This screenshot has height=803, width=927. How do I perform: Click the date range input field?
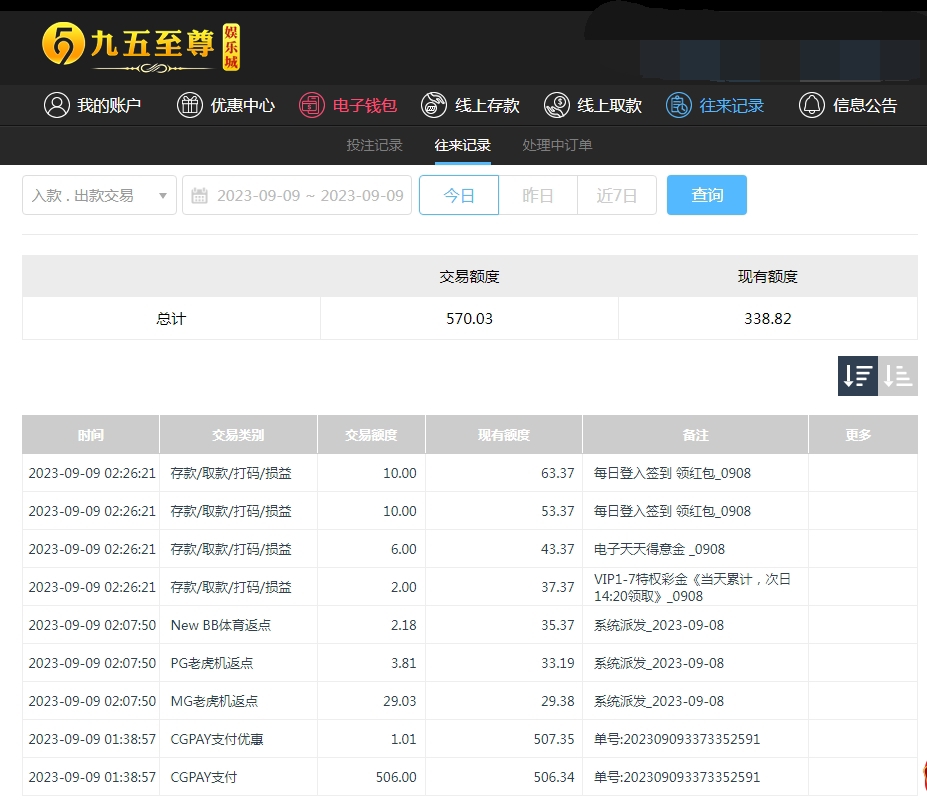(x=297, y=195)
